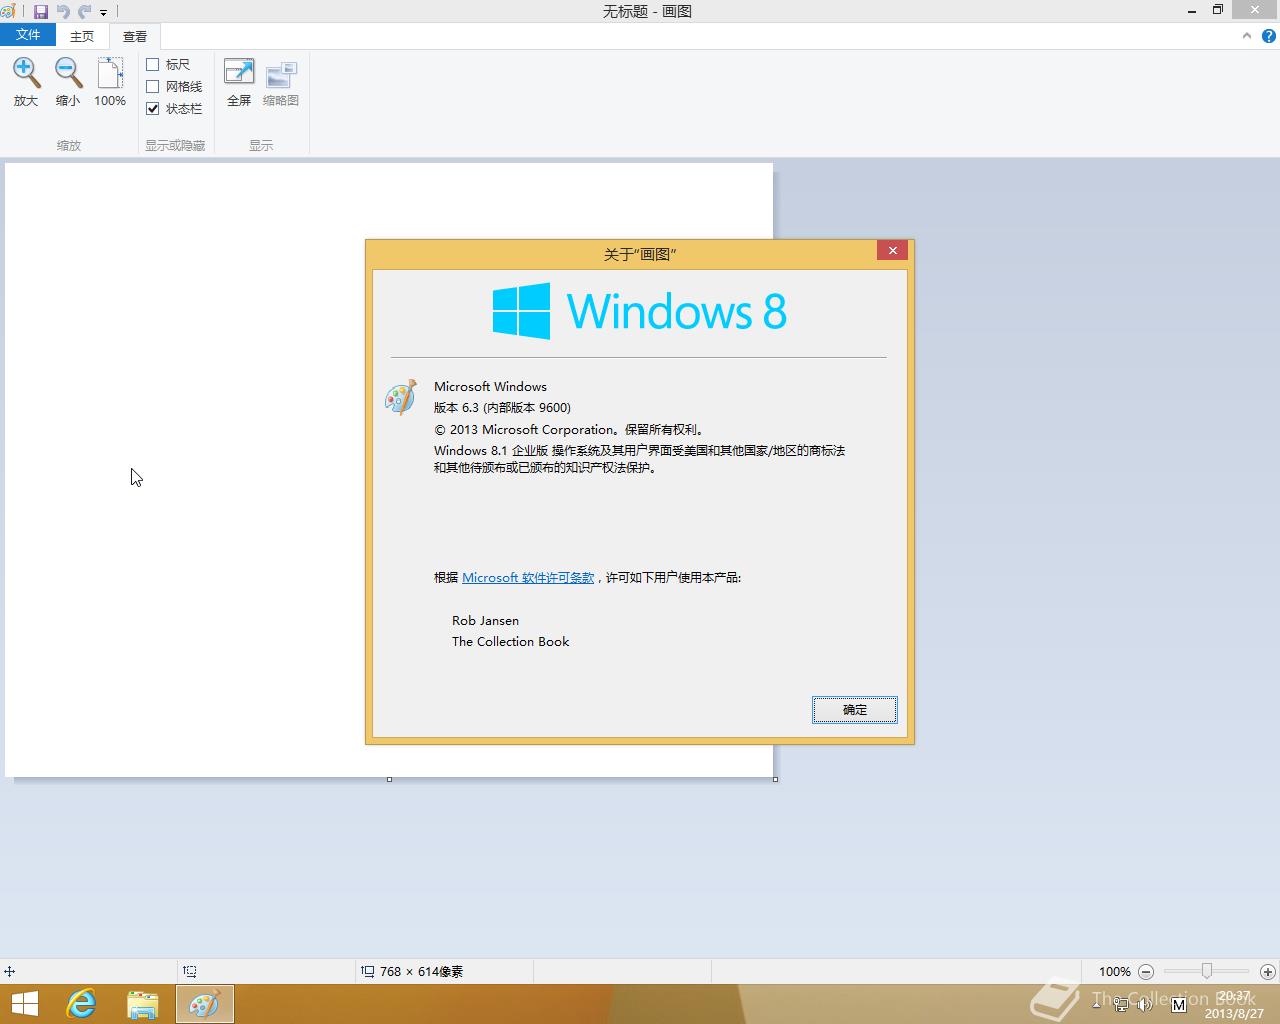Show hidden tray icons arrow
1280x1024 pixels.
(x=1097, y=1003)
